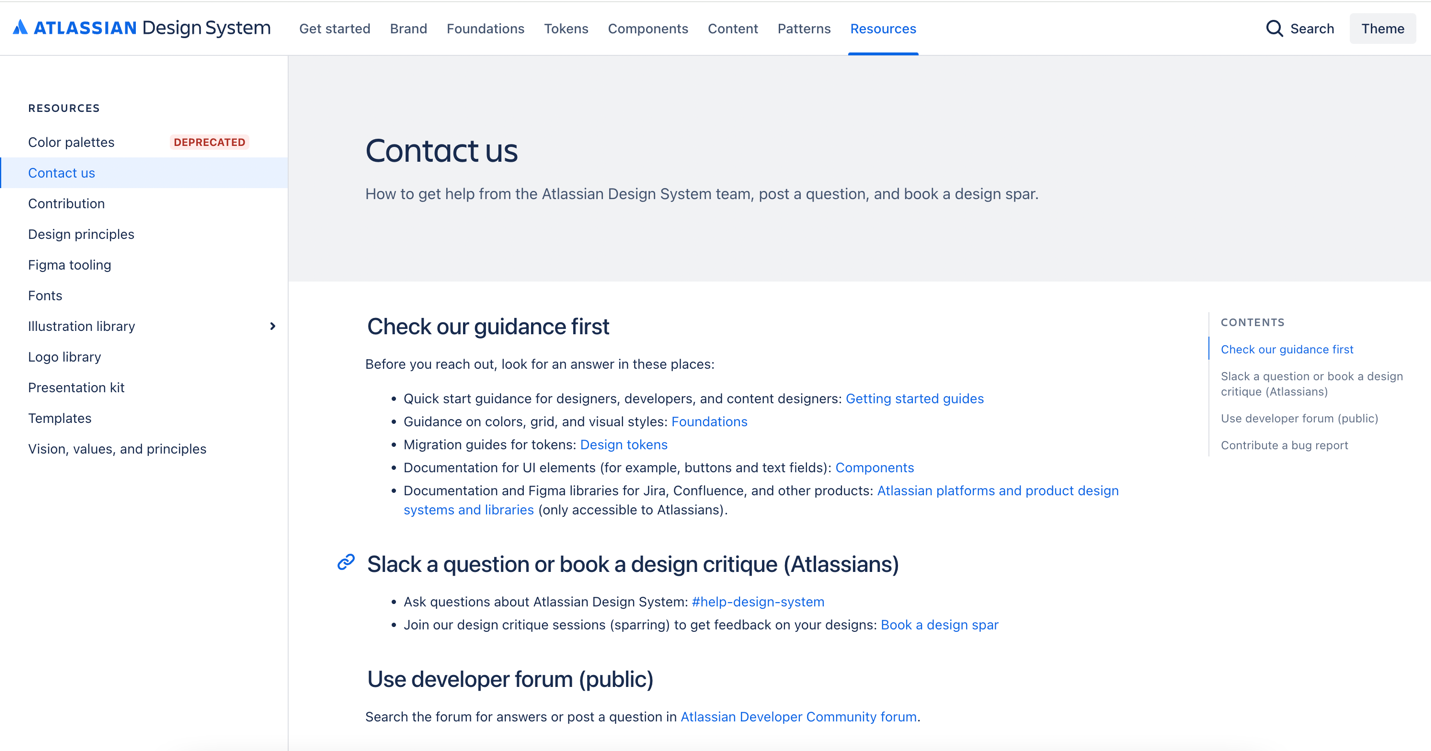
Task: Select the Tokens tab in the header
Action: (566, 29)
